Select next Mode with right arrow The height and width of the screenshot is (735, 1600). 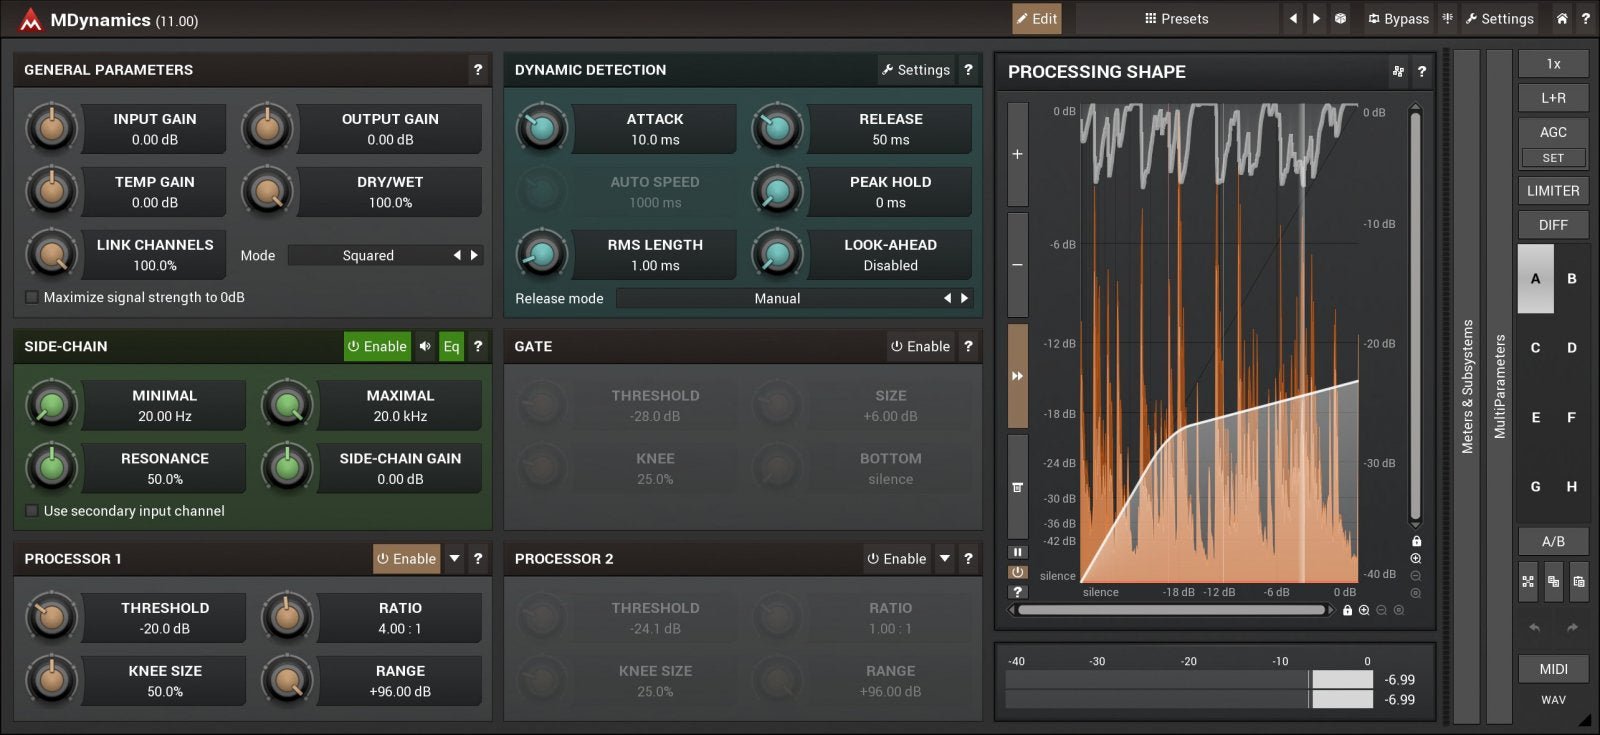(474, 255)
